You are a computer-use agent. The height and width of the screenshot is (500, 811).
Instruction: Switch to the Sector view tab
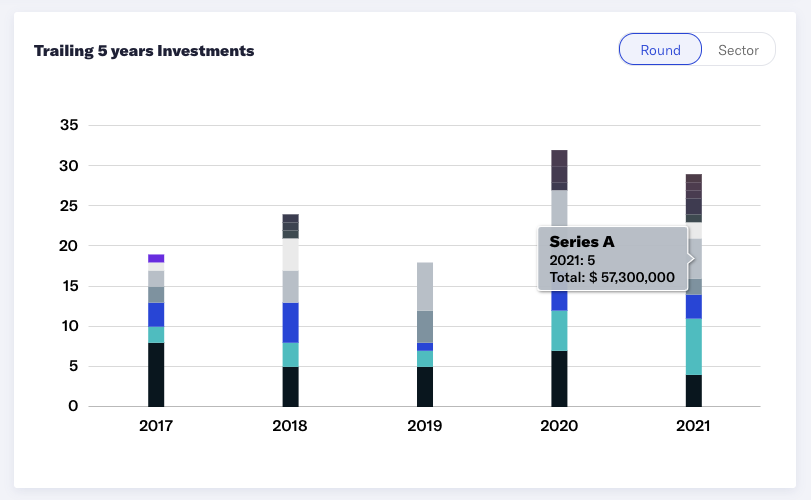738,50
